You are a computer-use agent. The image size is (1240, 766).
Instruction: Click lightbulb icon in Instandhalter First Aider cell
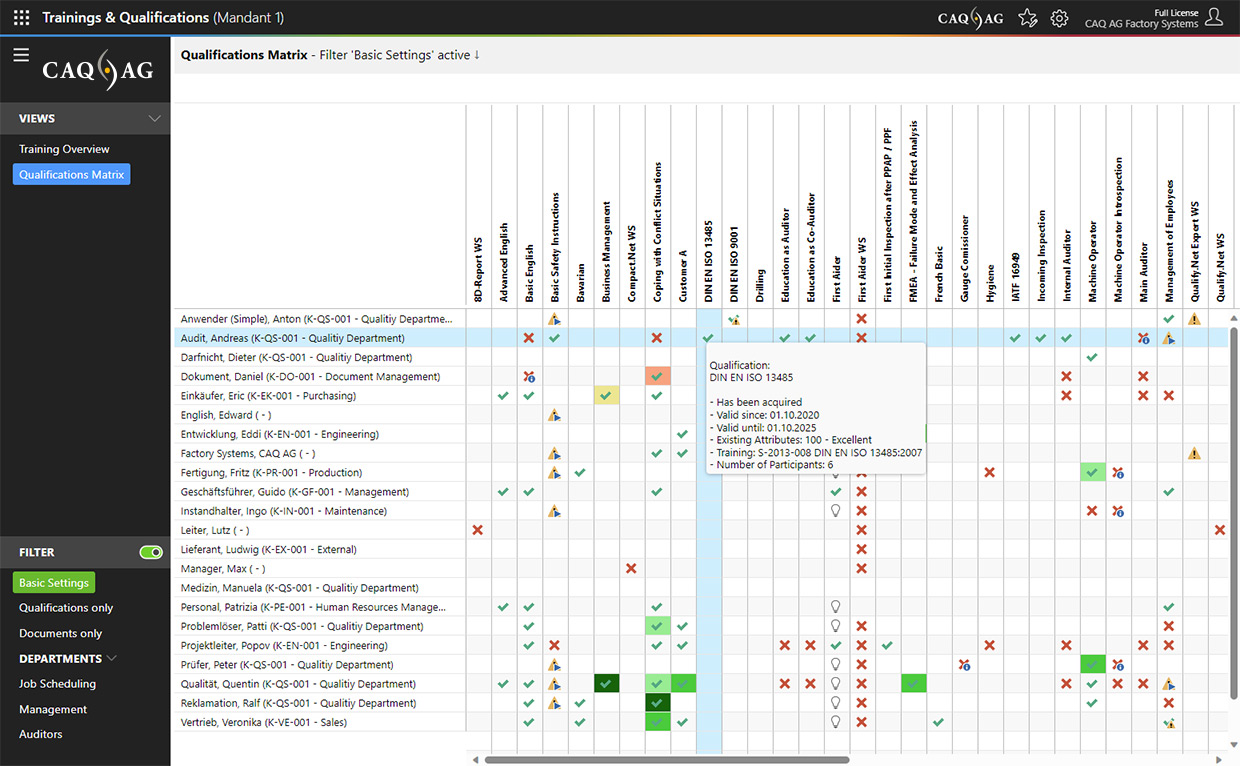click(x=836, y=511)
